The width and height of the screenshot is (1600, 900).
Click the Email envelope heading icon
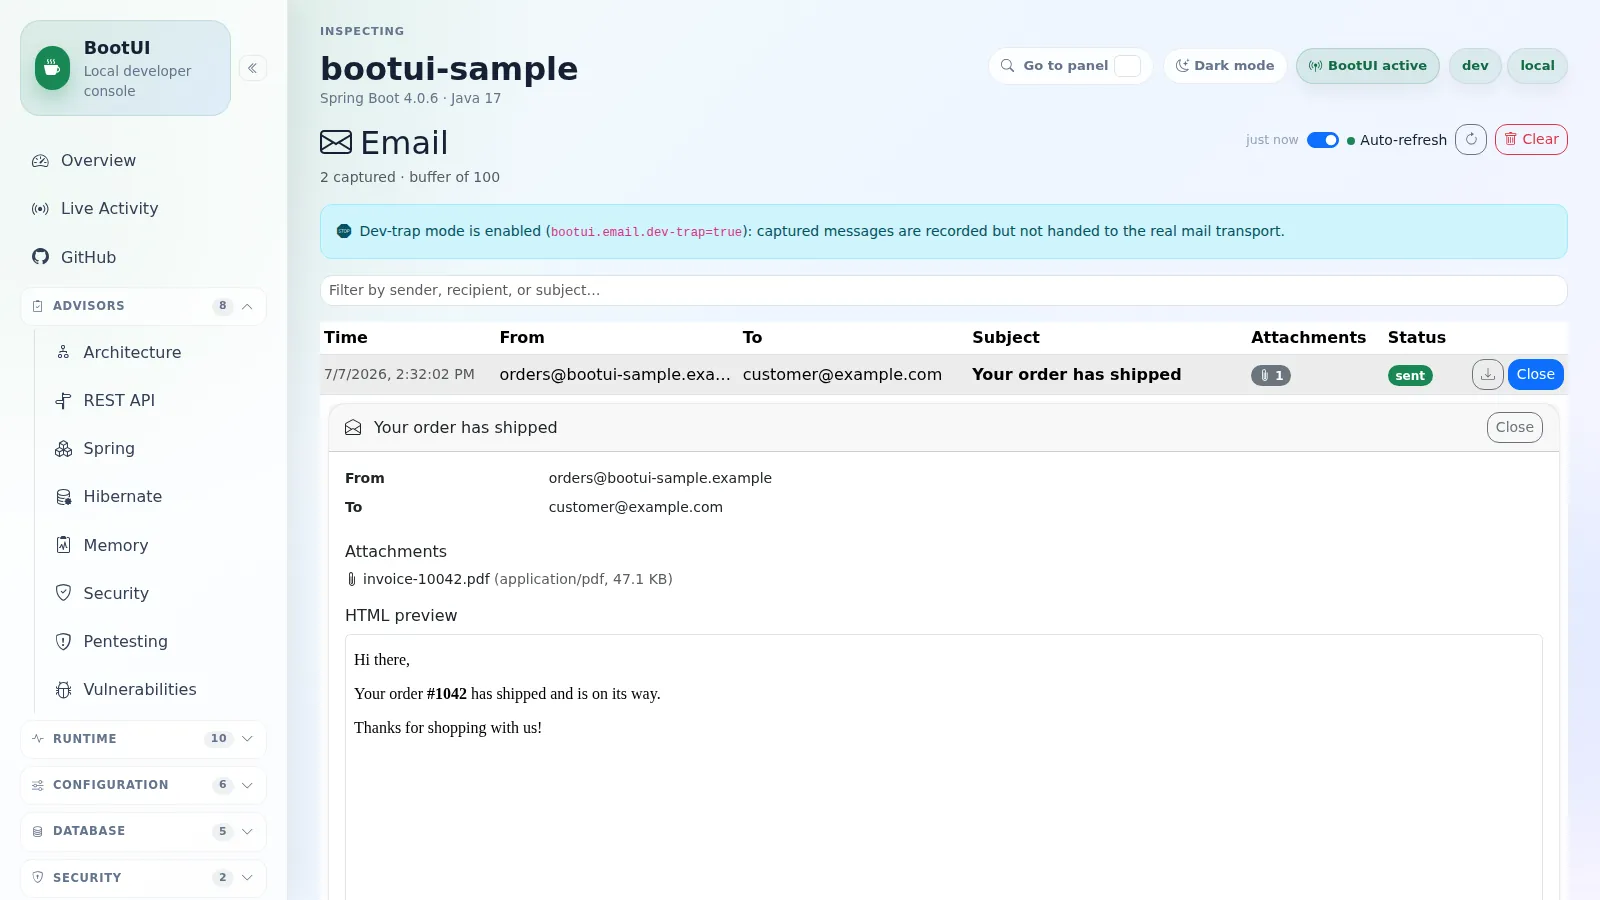[x=336, y=142]
